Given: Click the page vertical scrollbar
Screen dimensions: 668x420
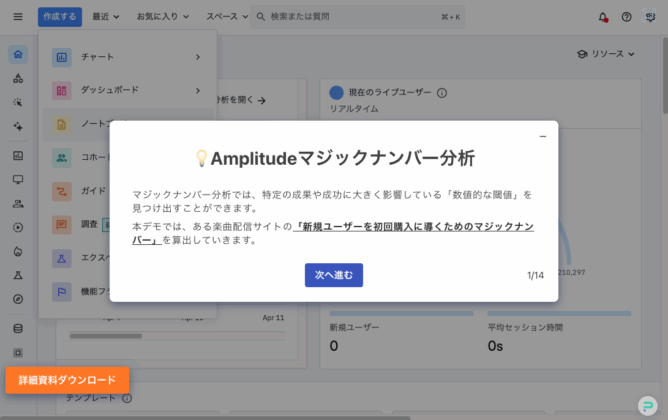Looking at the screenshot, I should [x=665, y=75].
